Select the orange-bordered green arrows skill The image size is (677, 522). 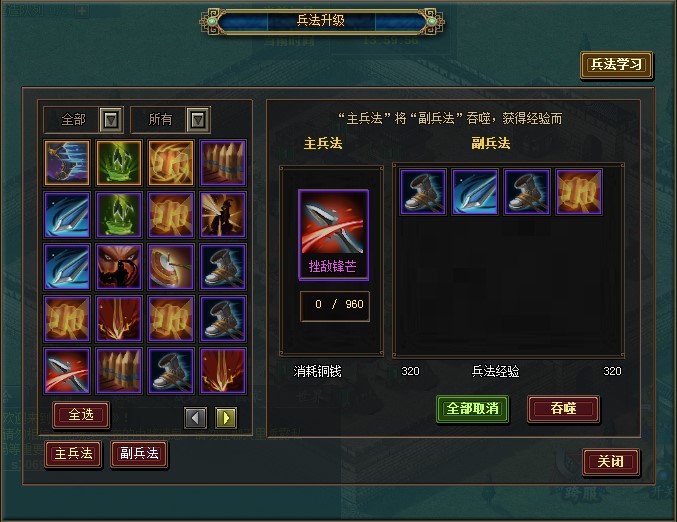click(119, 162)
